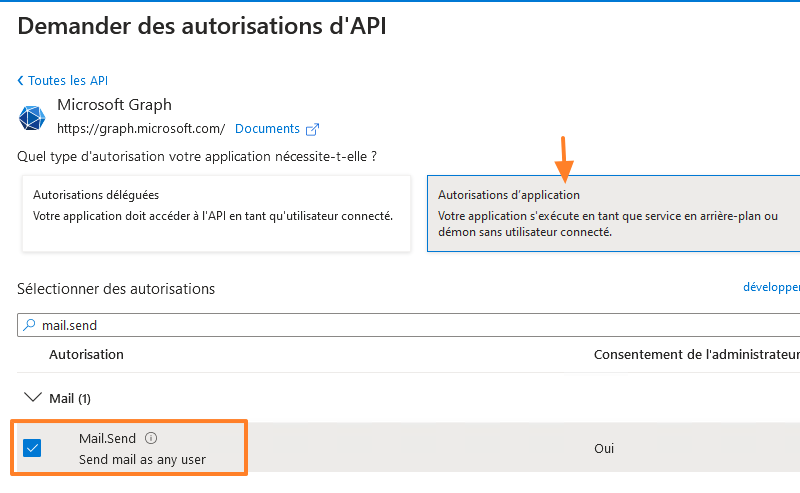This screenshot has width=800, height=493.
Task: Click the Oui value in Mail.Send row
Action: [604, 448]
